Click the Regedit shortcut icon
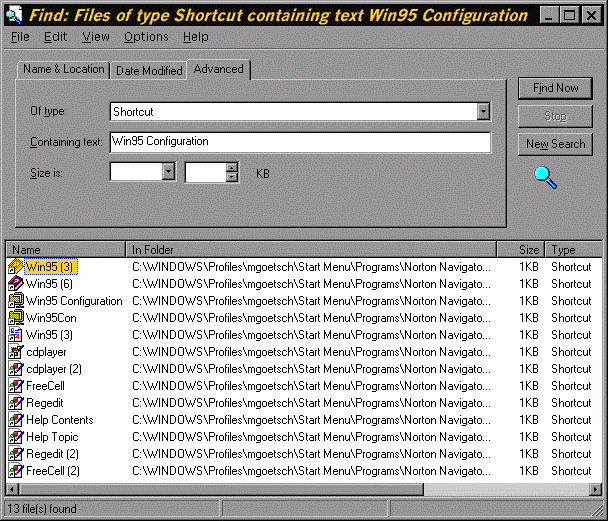The height and width of the screenshot is (521, 608). coord(16,403)
